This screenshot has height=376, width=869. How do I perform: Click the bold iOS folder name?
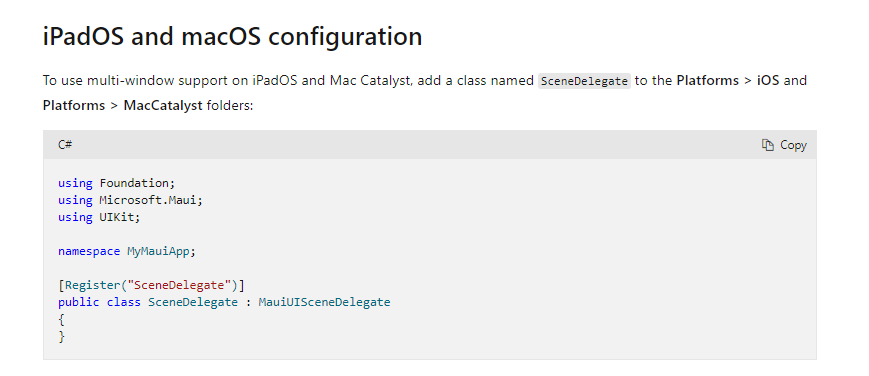[768, 80]
